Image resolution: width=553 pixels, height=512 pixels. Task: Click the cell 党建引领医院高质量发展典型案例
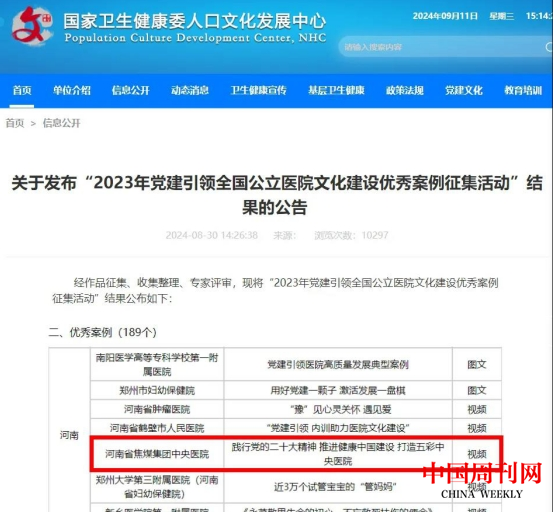click(x=338, y=365)
